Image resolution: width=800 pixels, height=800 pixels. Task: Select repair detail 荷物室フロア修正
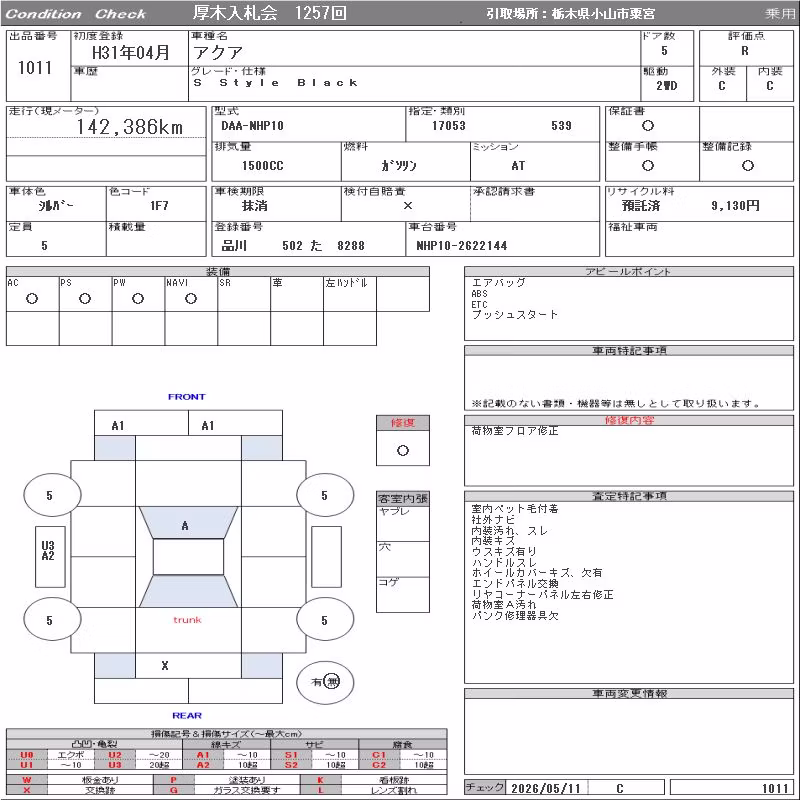tap(515, 431)
